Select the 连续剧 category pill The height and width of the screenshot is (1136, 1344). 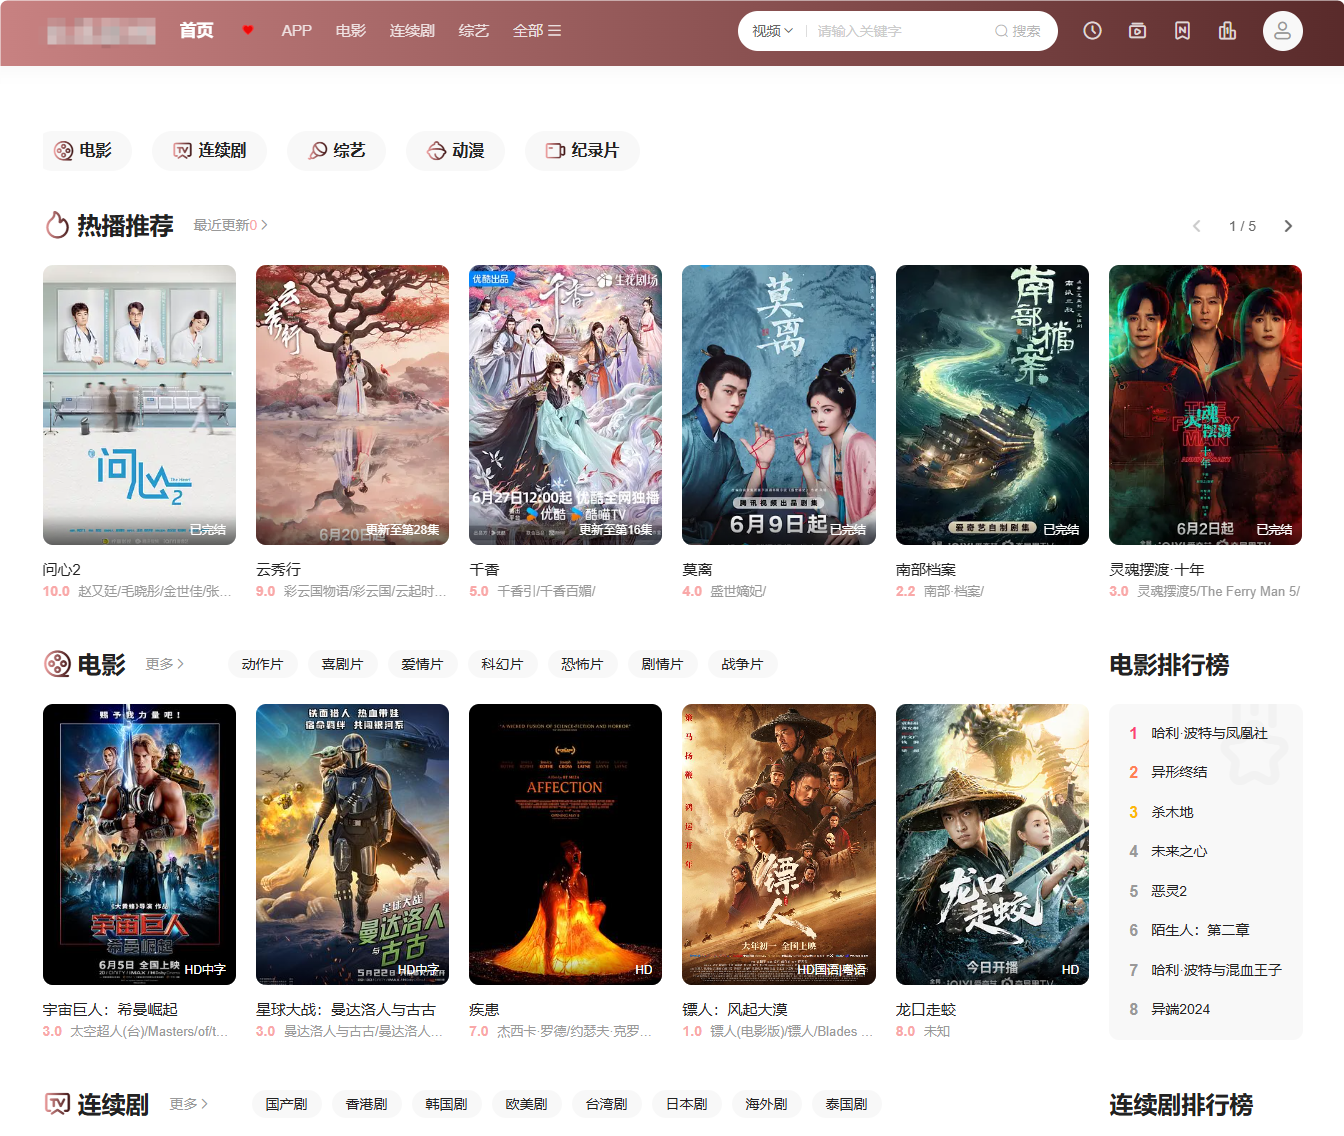[211, 150]
